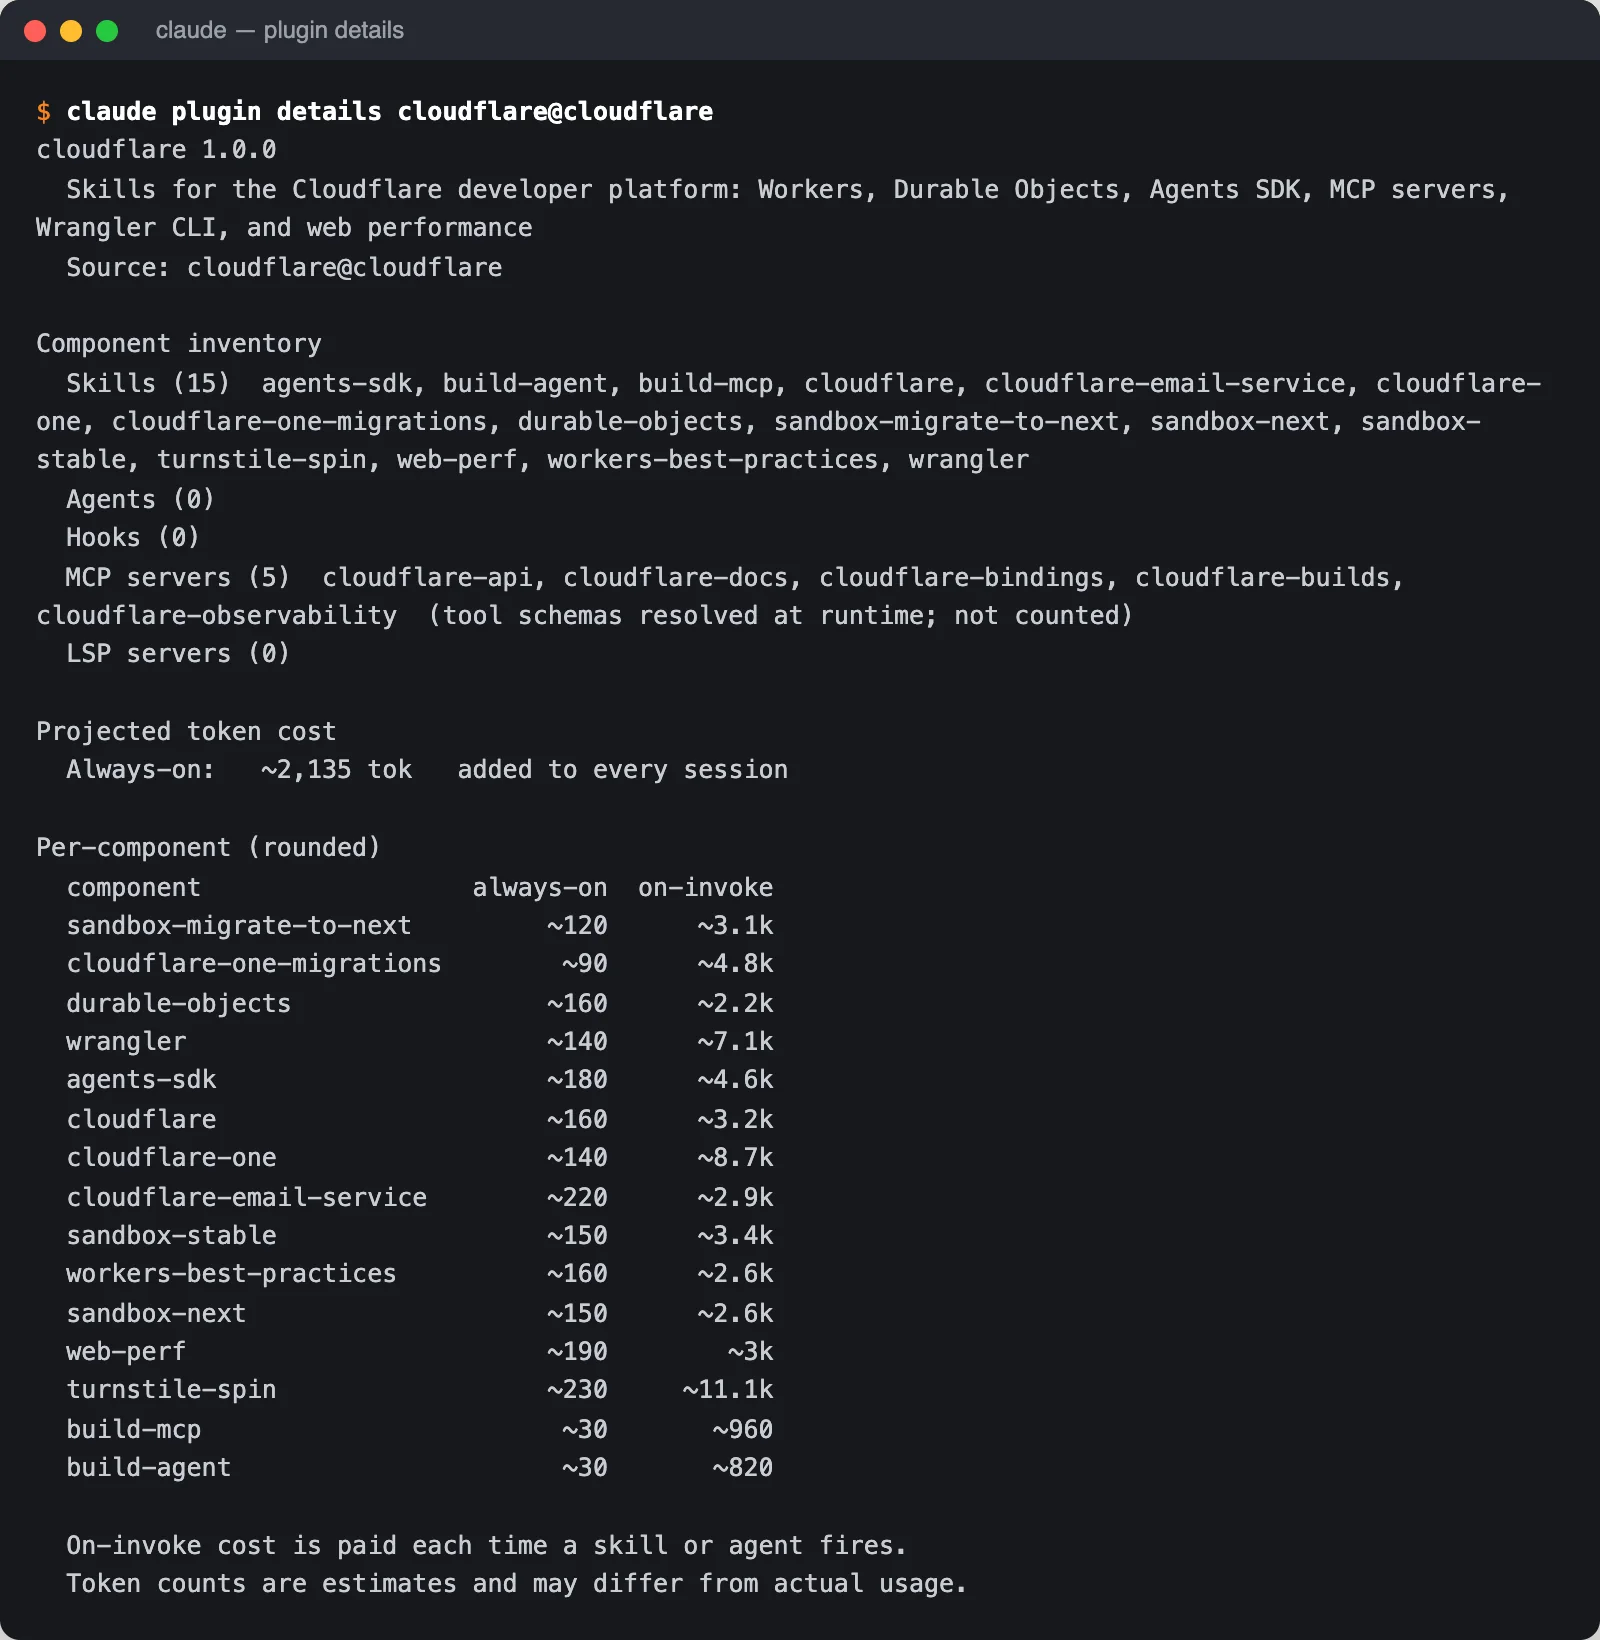1600x1640 pixels.
Task: Click the always-on value '~220'
Action: click(578, 1198)
